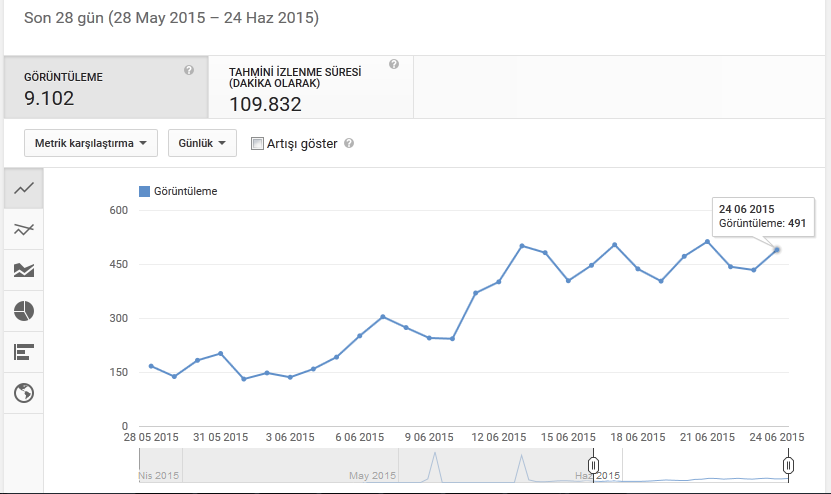This screenshot has width=831, height=494.
Task: Click the 31 05 2015 axis label
Action: tap(220, 437)
